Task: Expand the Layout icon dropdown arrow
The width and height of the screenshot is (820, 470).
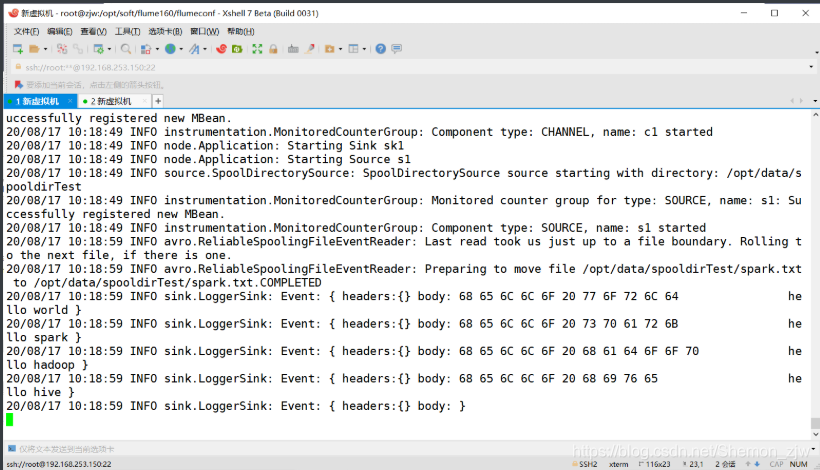Action: pyautogui.click(x=364, y=49)
